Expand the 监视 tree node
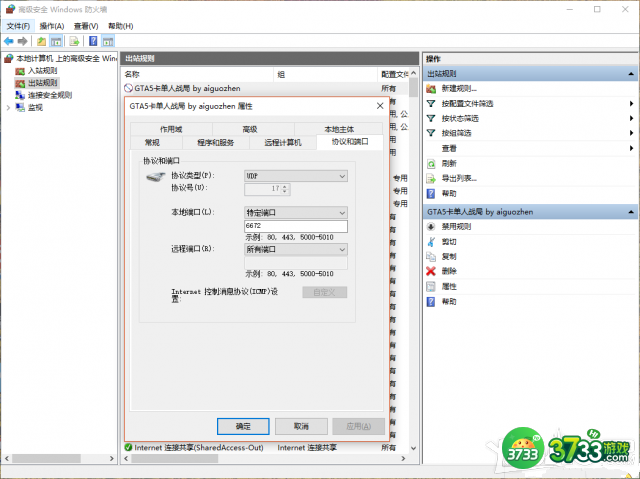The height and width of the screenshot is (479, 640). click(x=8, y=108)
